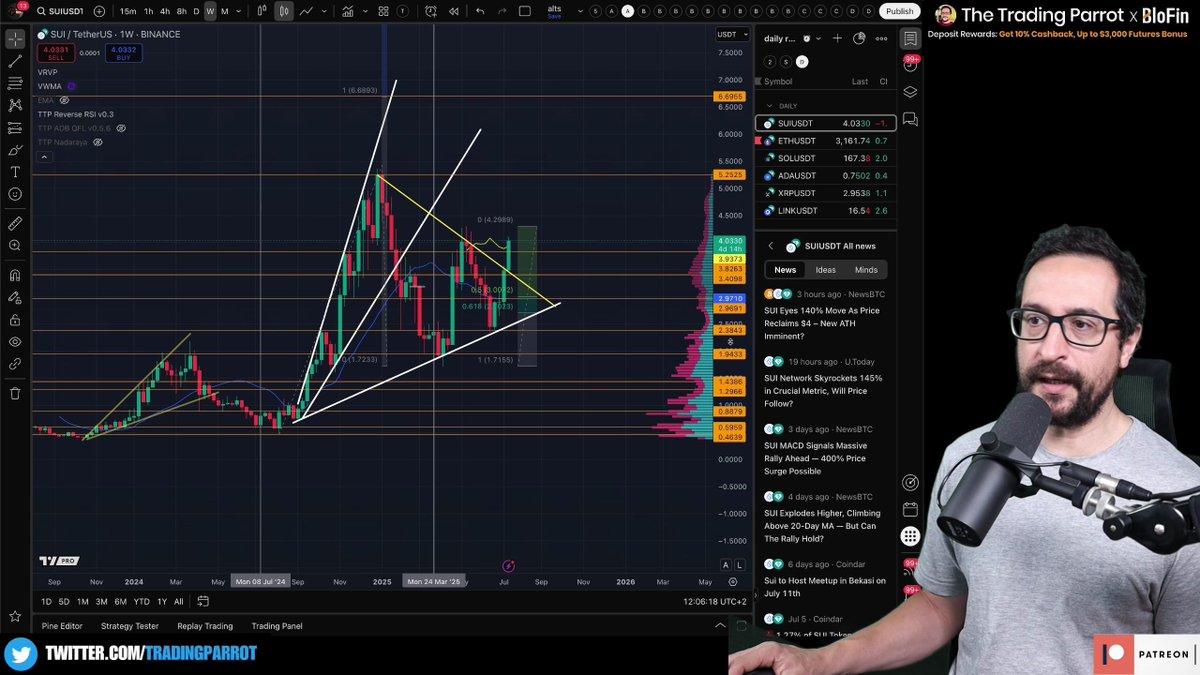Image resolution: width=1200 pixels, height=675 pixels.
Task: Open the Strategy Tester tab
Action: (130, 626)
